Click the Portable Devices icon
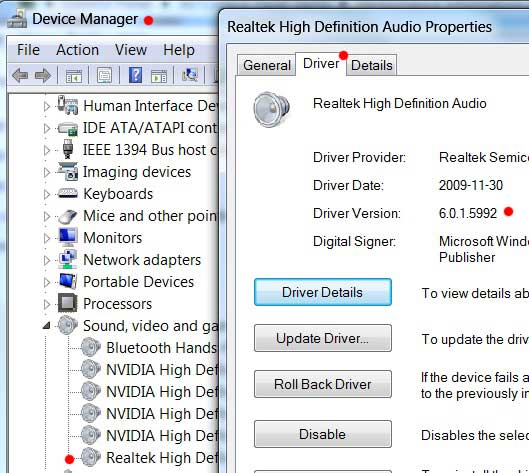This screenshot has height=473, width=529. [68, 281]
